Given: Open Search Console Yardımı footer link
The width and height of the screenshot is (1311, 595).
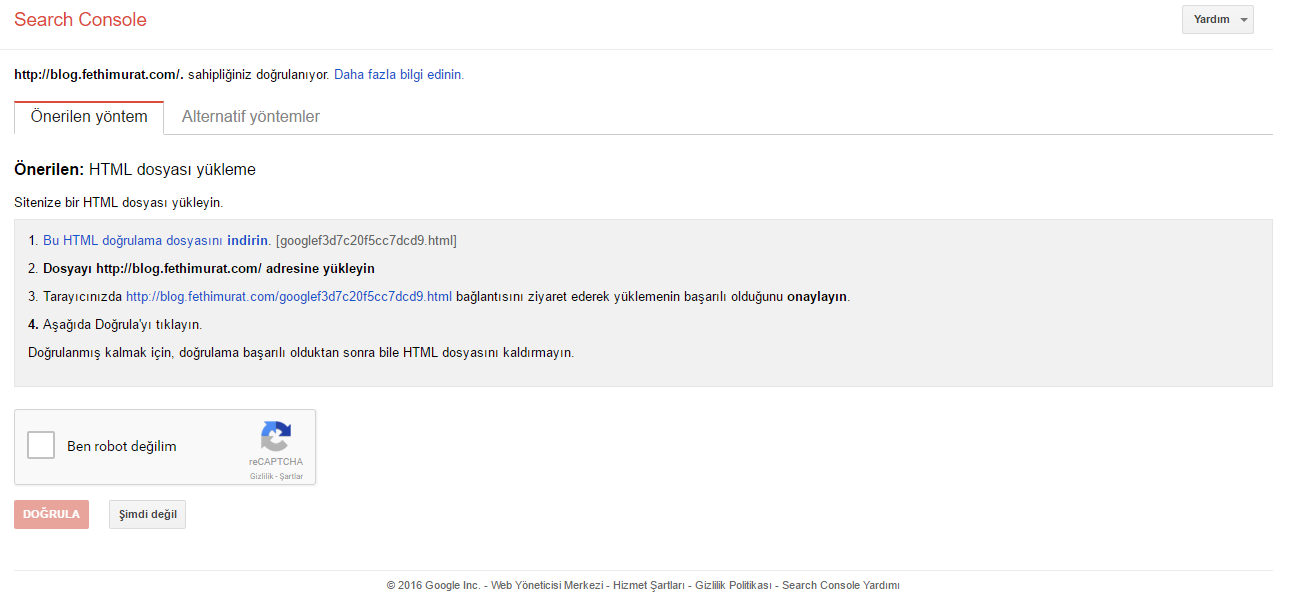Looking at the screenshot, I should 841,585.
